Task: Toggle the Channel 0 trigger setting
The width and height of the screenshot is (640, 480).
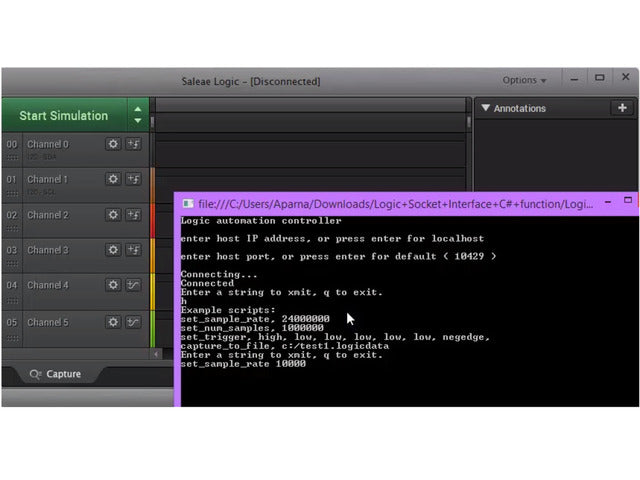Action: (x=133, y=144)
